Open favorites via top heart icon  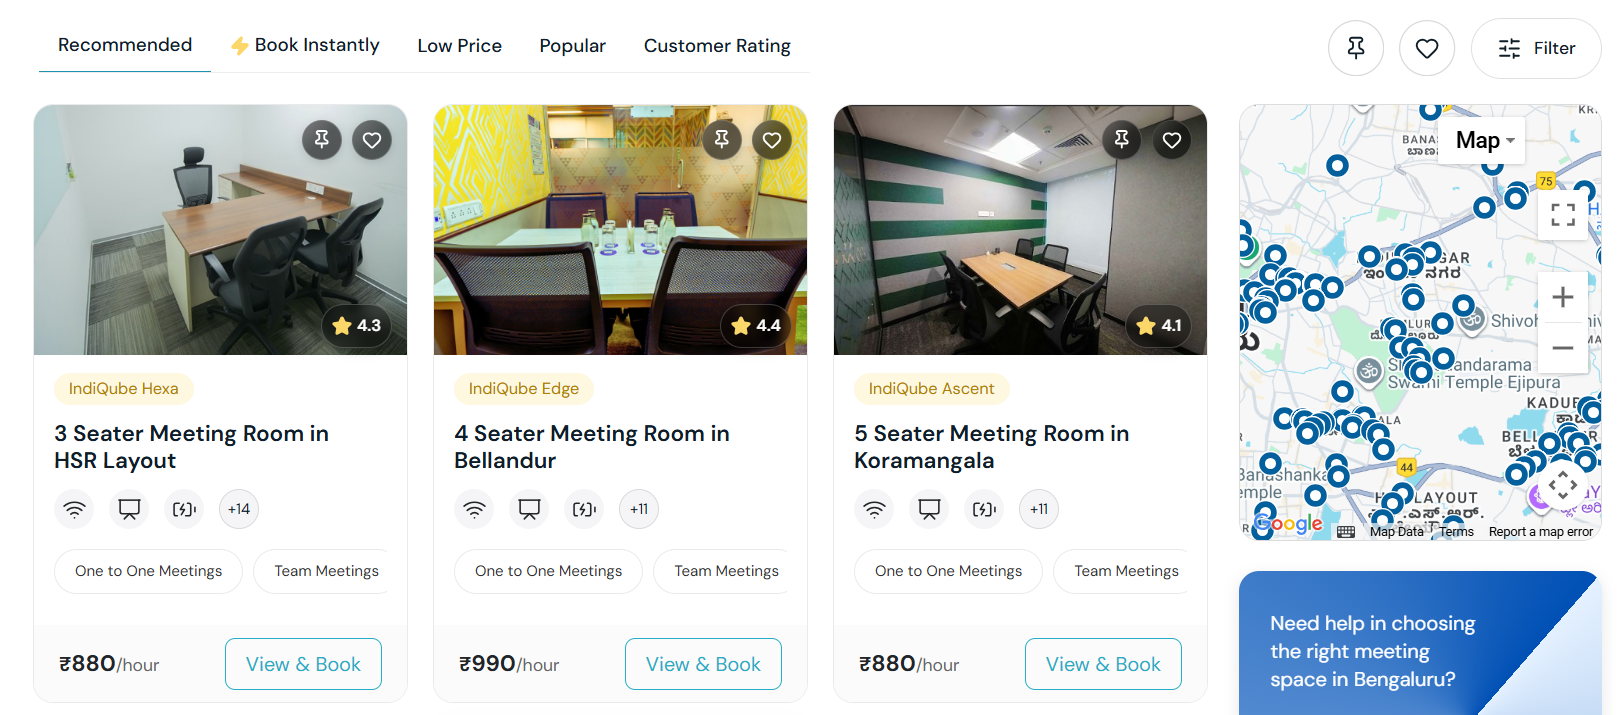coord(1426,48)
